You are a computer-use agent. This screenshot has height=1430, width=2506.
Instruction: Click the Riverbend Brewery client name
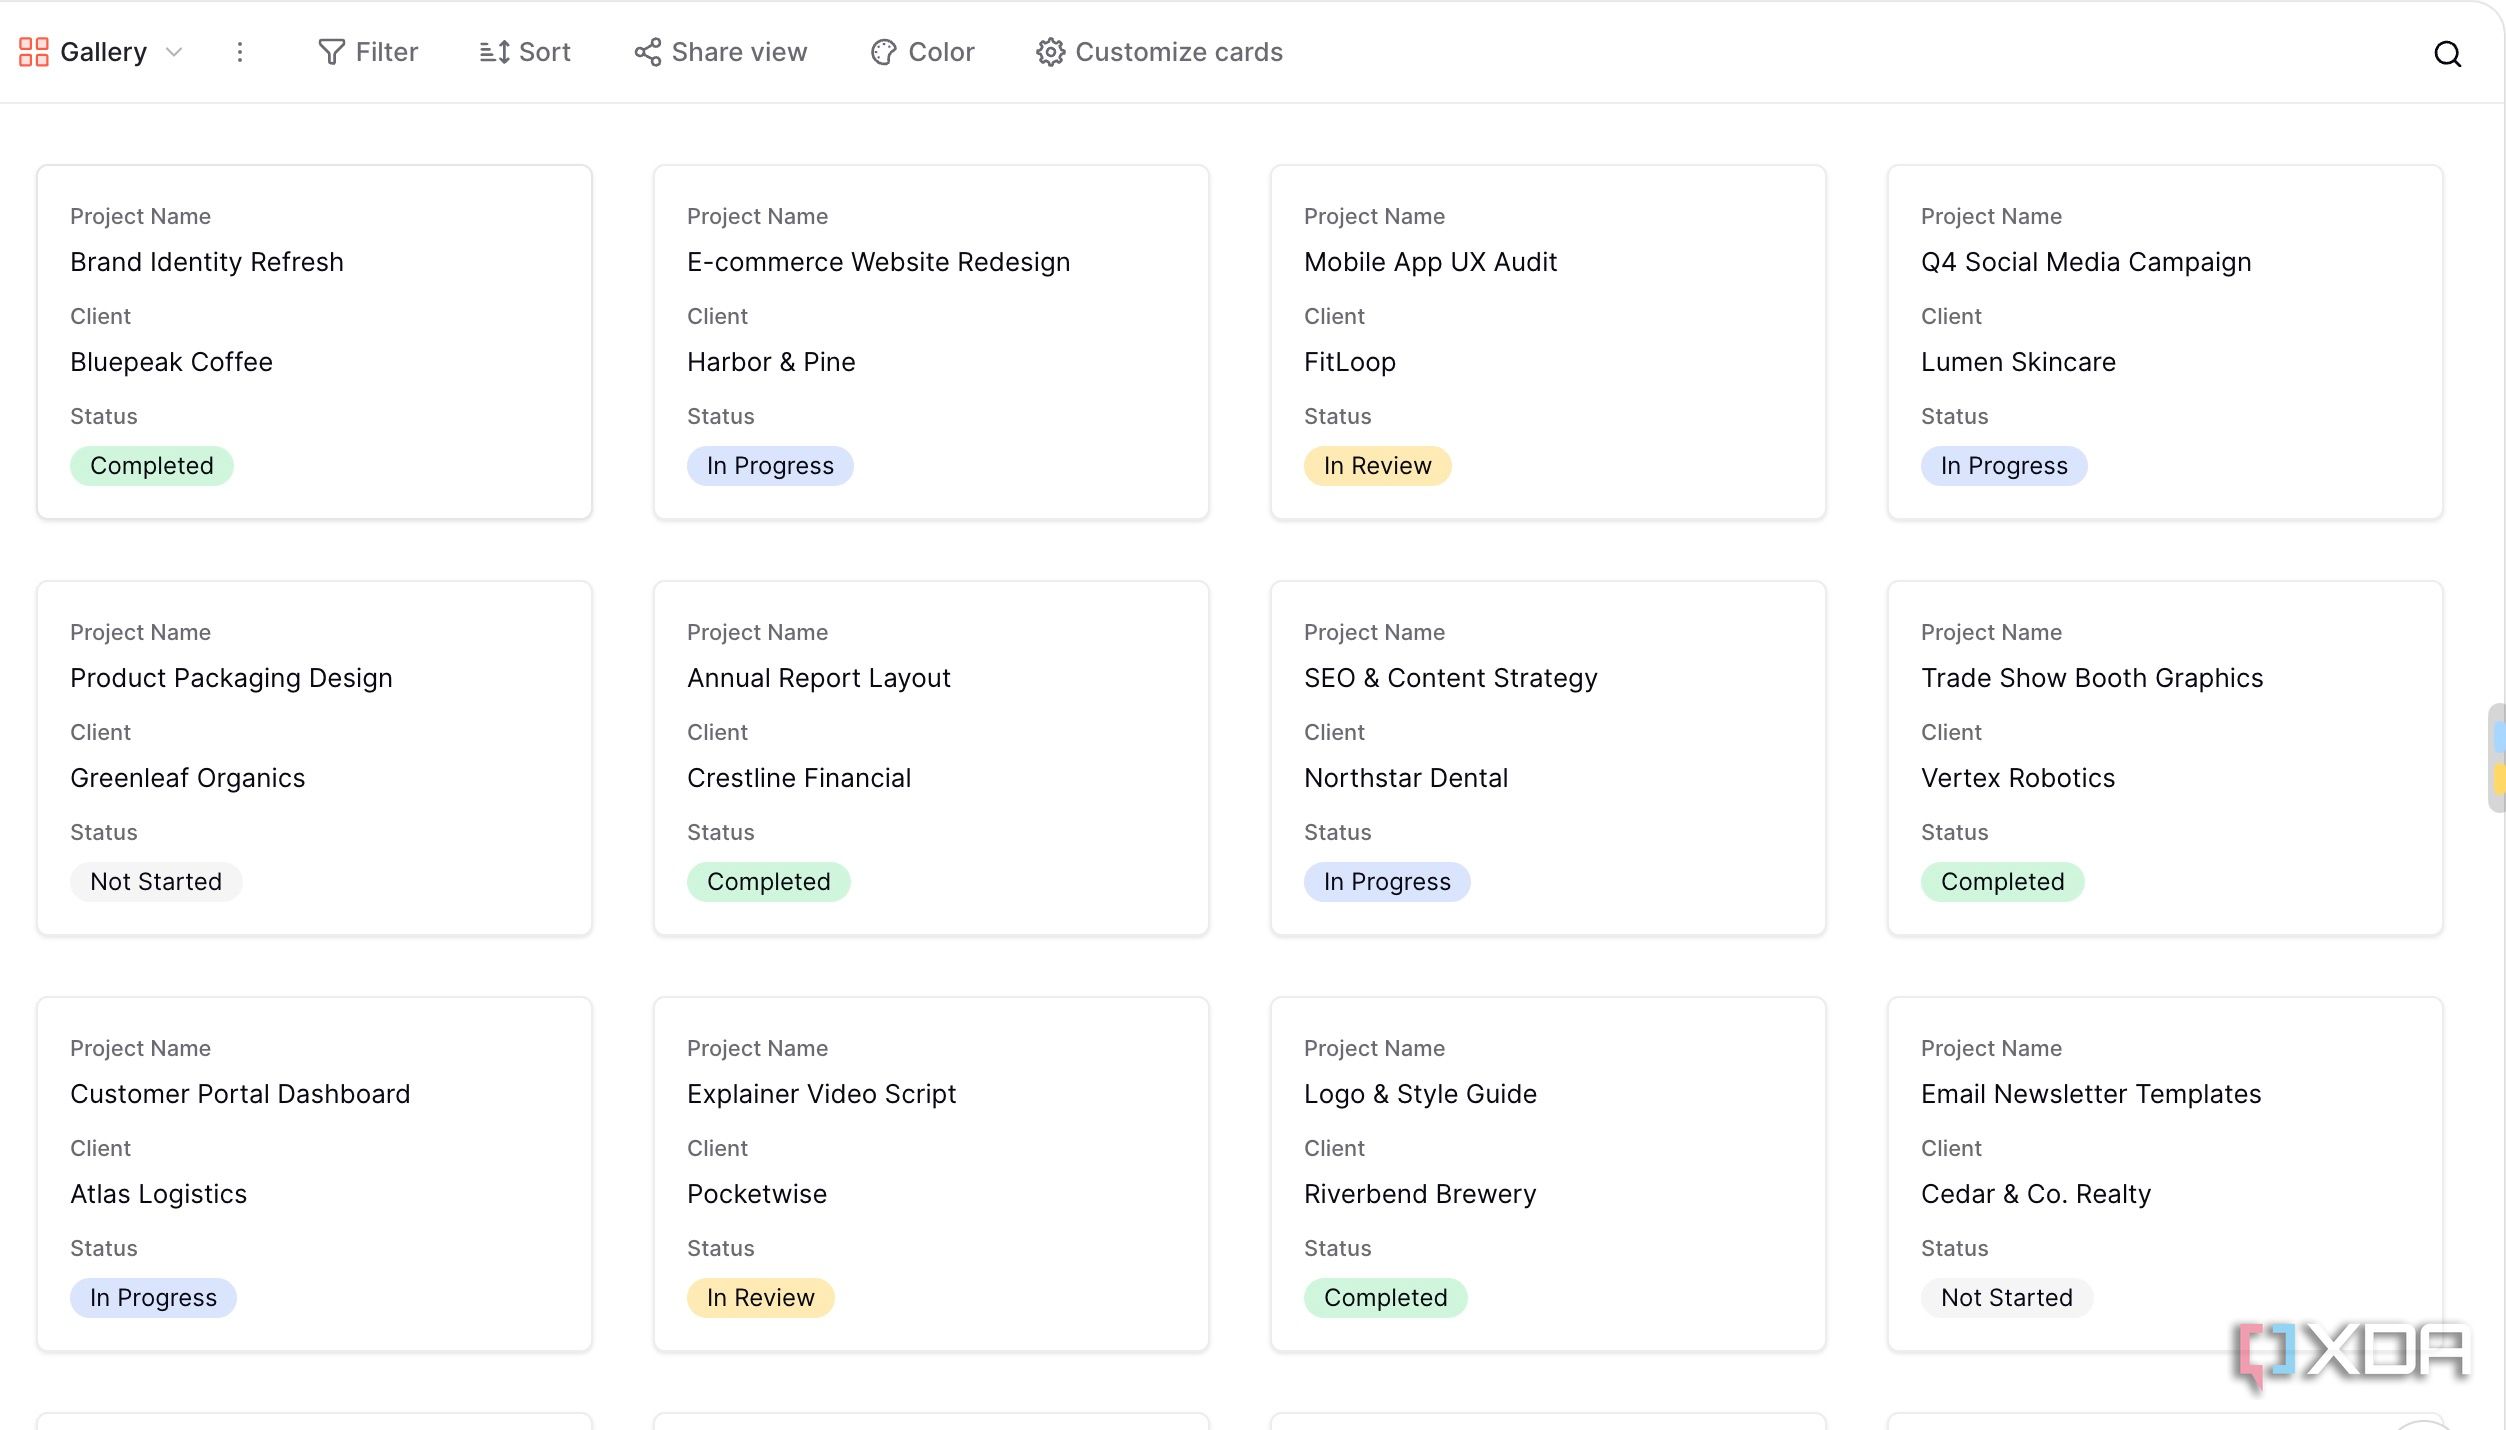[1420, 1194]
